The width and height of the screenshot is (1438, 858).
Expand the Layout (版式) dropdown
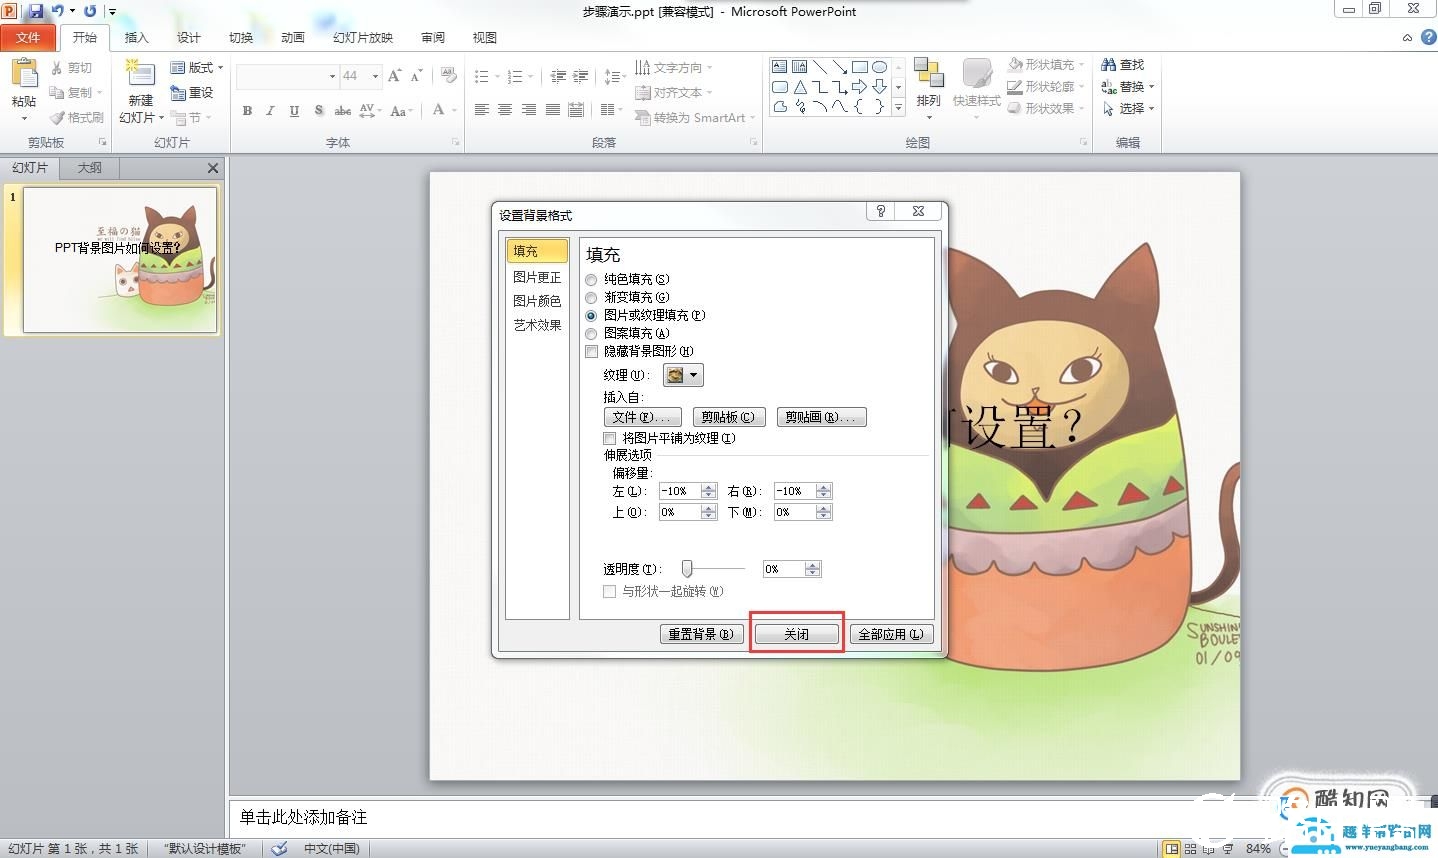click(x=197, y=68)
